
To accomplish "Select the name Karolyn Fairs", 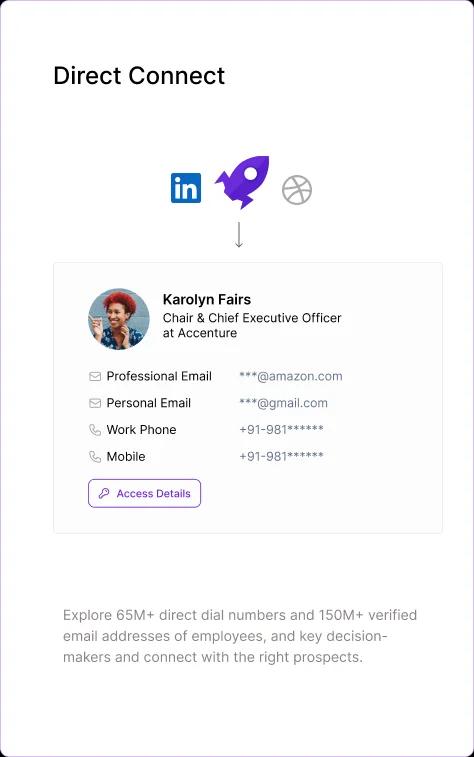I will coord(207,299).
